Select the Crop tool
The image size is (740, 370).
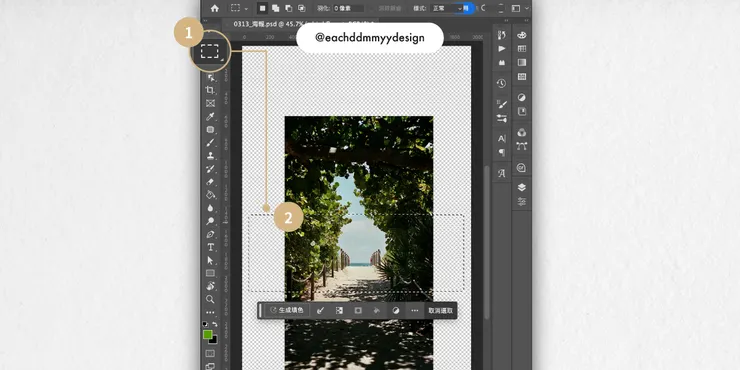tap(210, 90)
